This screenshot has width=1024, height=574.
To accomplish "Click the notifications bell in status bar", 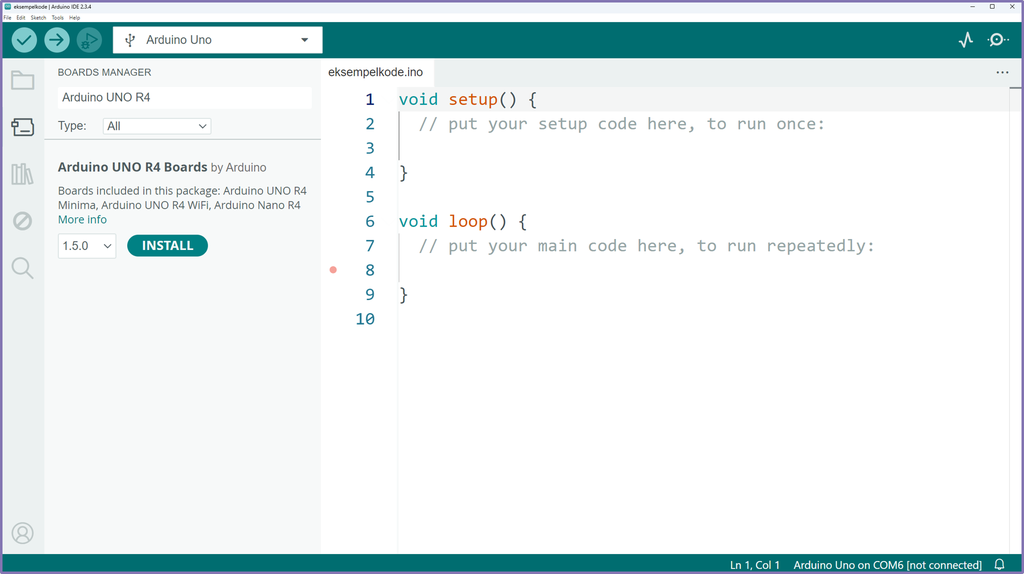I will [999, 565].
